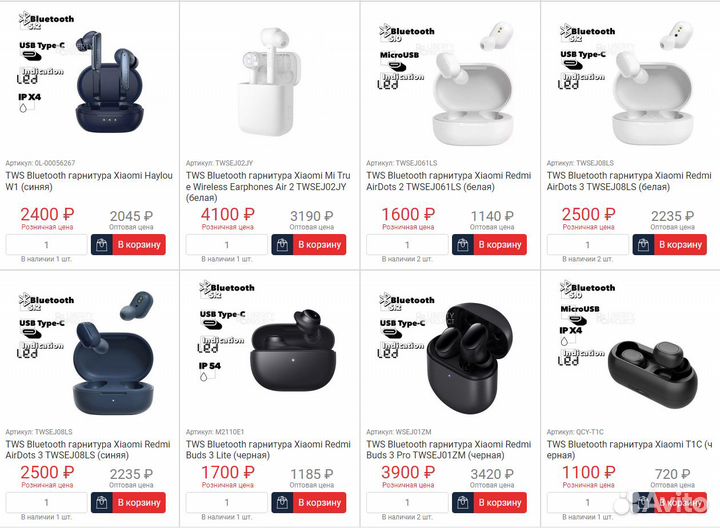
Task: Click the cart bag icon for Haylou W1
Action: point(102,245)
